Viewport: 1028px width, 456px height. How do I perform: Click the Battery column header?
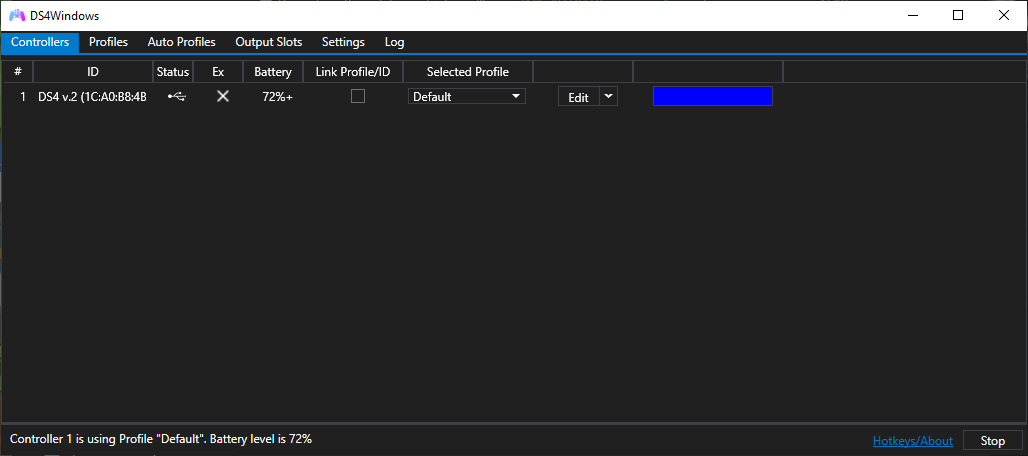273,71
